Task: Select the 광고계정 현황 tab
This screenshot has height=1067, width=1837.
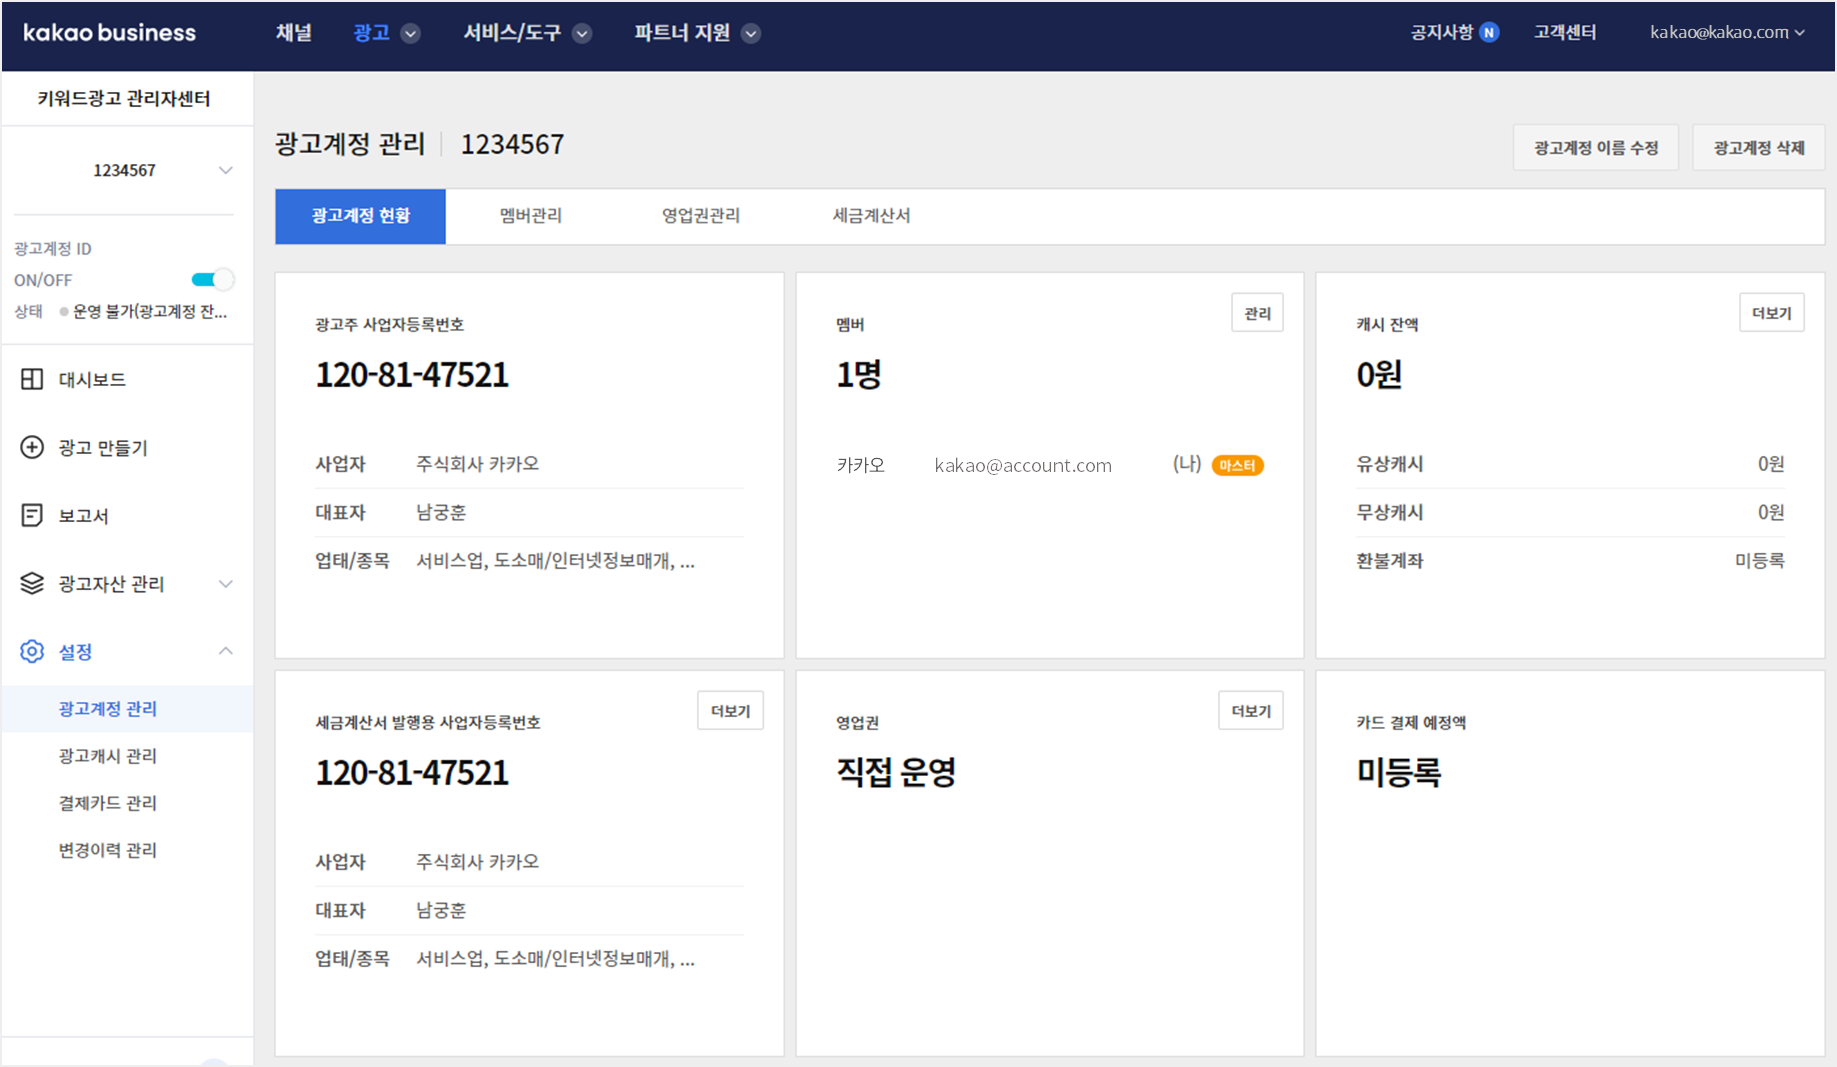Action: coord(361,216)
